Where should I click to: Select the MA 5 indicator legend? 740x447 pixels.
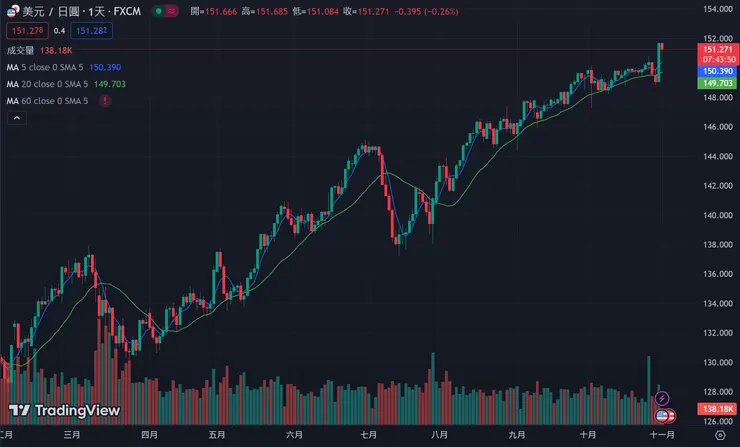(x=46, y=66)
